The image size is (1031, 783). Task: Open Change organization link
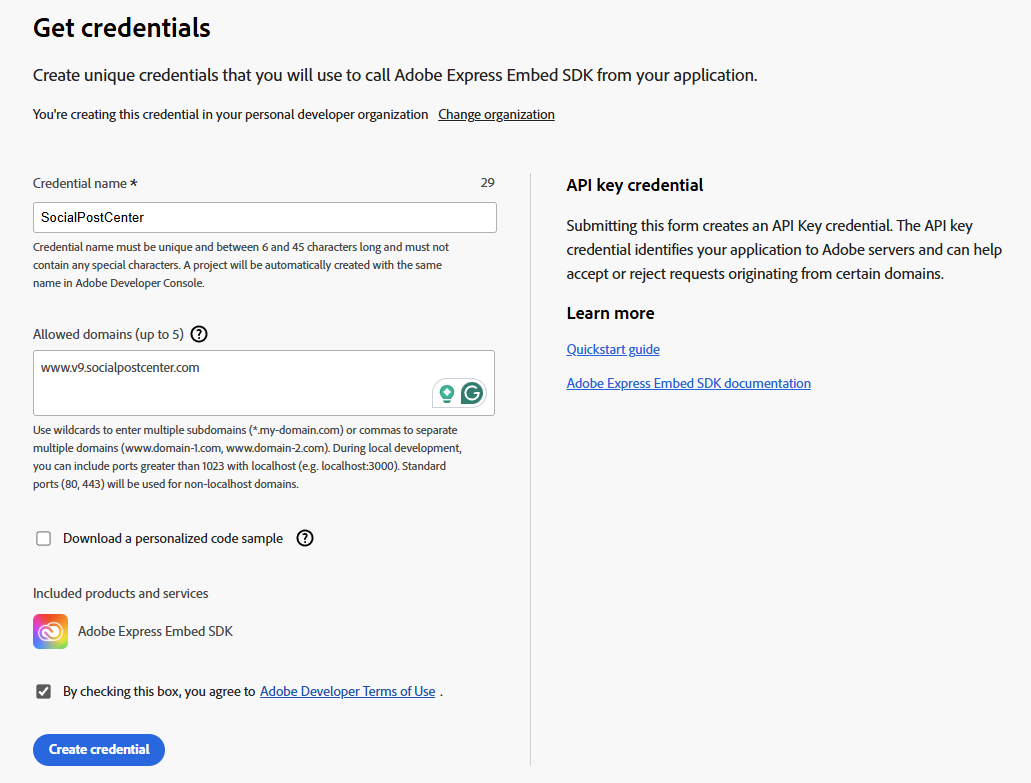tap(496, 114)
